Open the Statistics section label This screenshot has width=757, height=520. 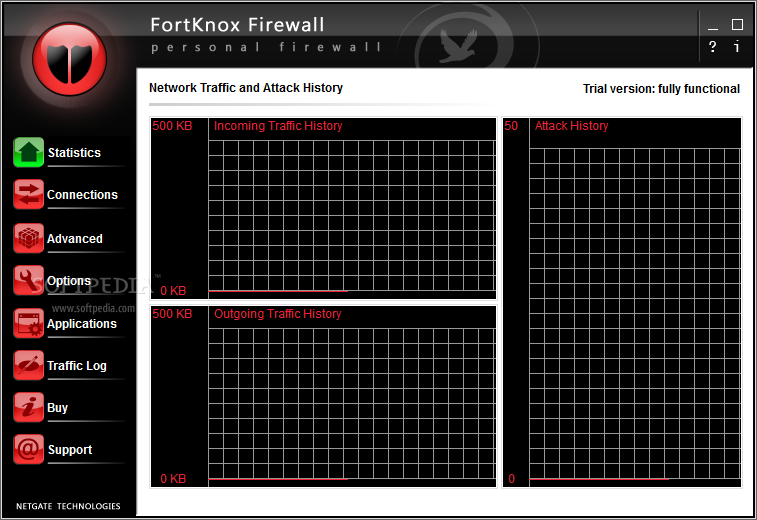(74, 153)
